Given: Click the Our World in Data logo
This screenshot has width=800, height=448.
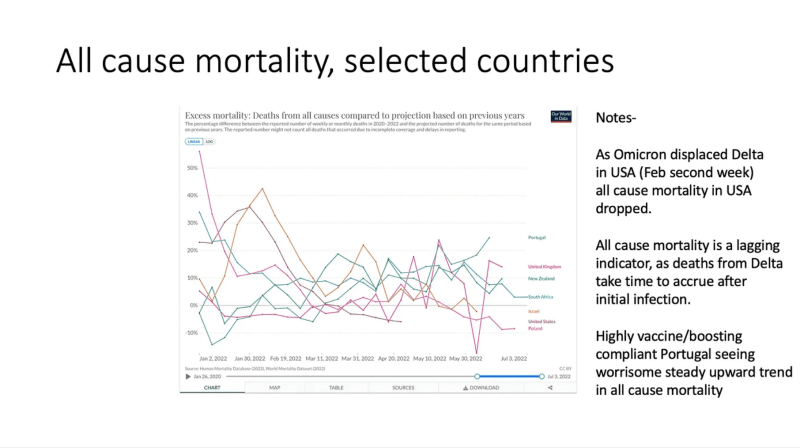Looking at the screenshot, I should click(x=561, y=116).
